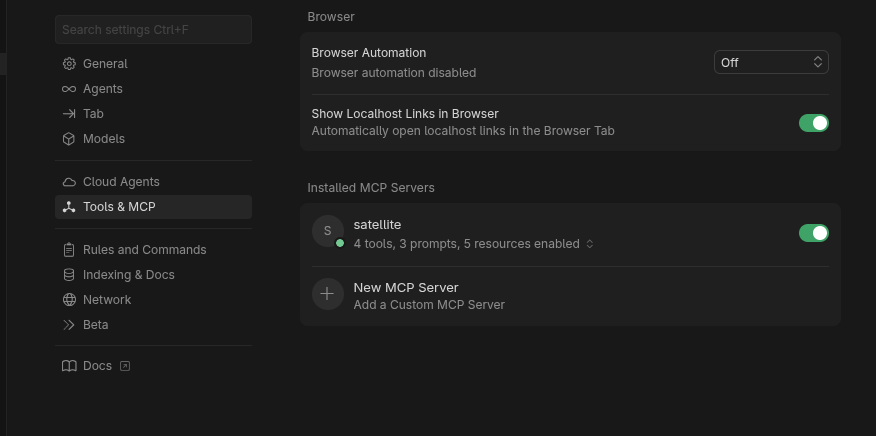This screenshot has width=876, height=436.
Task: Click the satellite server avatar icon
Action: (327, 231)
